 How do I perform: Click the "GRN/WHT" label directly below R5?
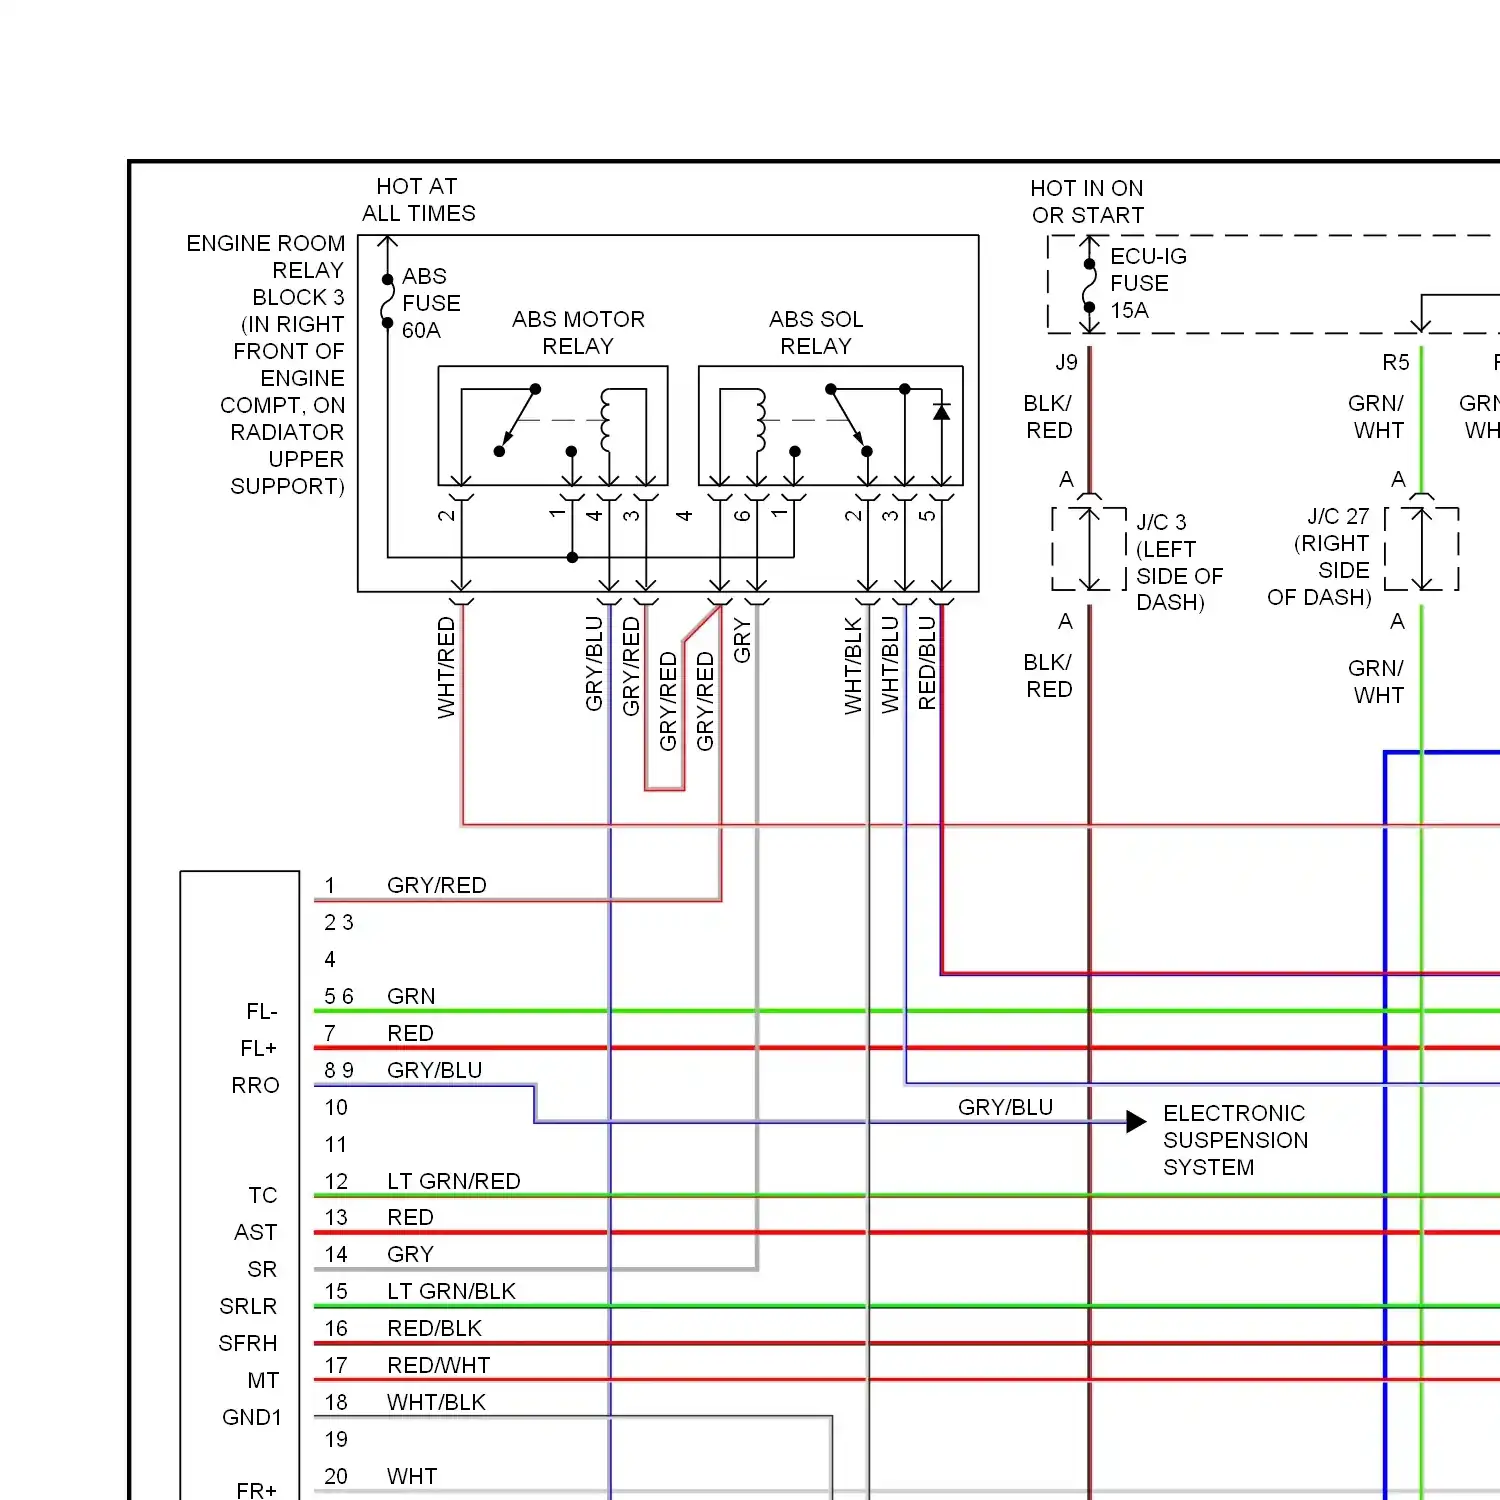tap(1377, 417)
